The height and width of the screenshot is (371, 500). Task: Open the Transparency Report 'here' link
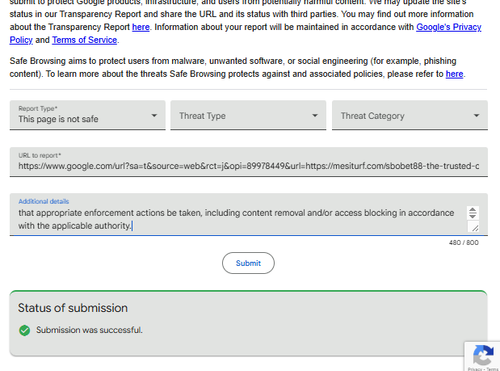[x=141, y=27]
